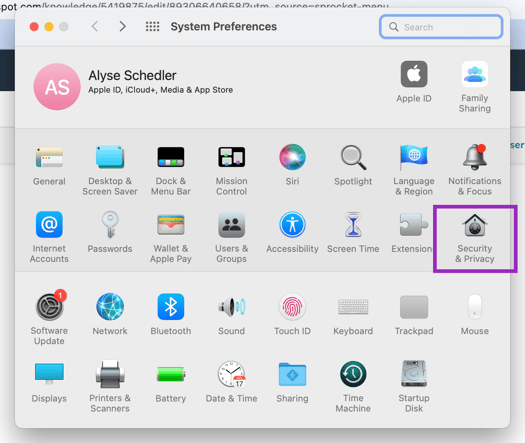
Task: Minimize the System Preferences window
Action: tap(49, 26)
